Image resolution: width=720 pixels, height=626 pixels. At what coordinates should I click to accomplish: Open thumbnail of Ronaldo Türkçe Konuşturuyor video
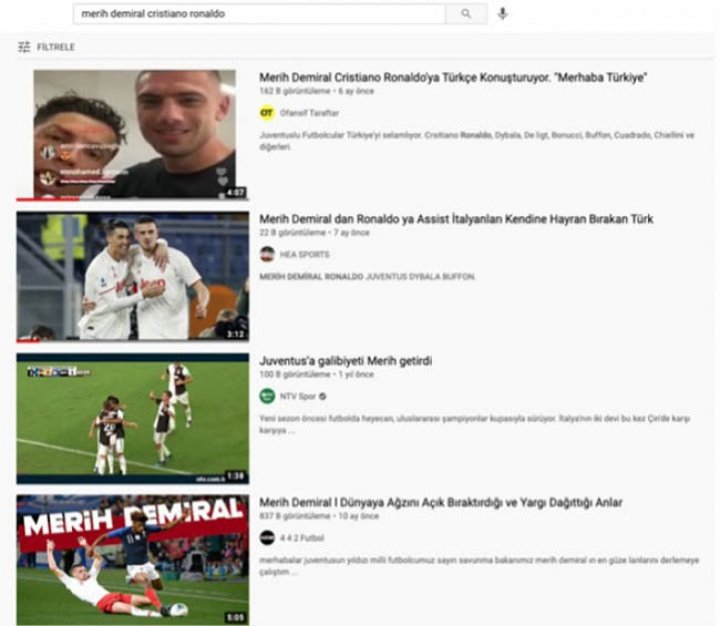pyautogui.click(x=135, y=134)
